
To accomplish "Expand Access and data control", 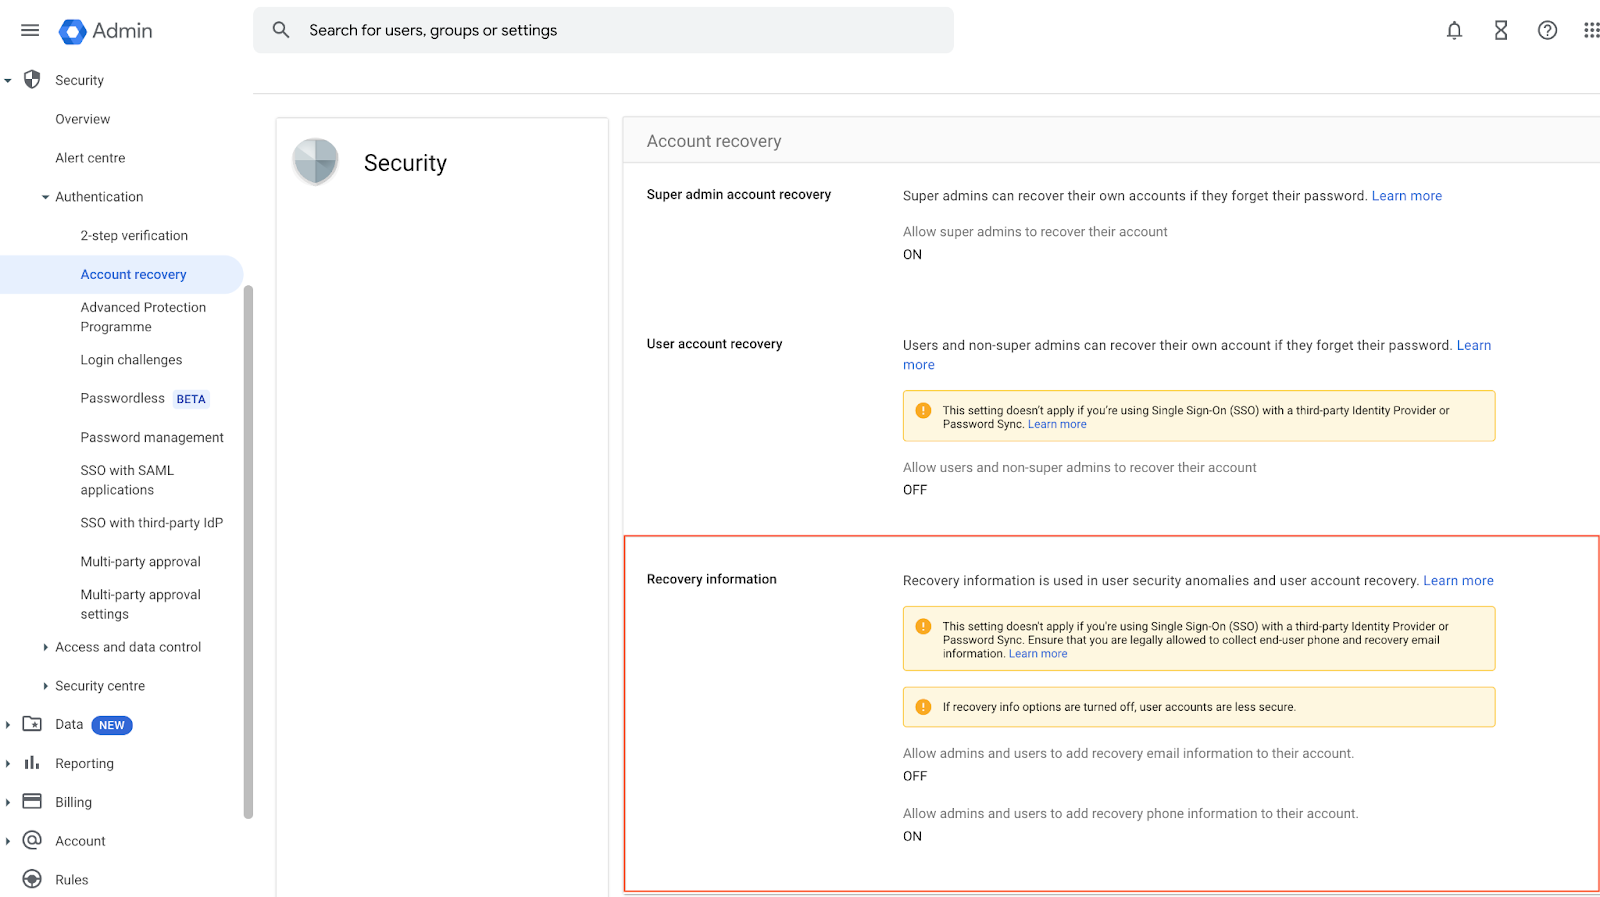I will 45,647.
